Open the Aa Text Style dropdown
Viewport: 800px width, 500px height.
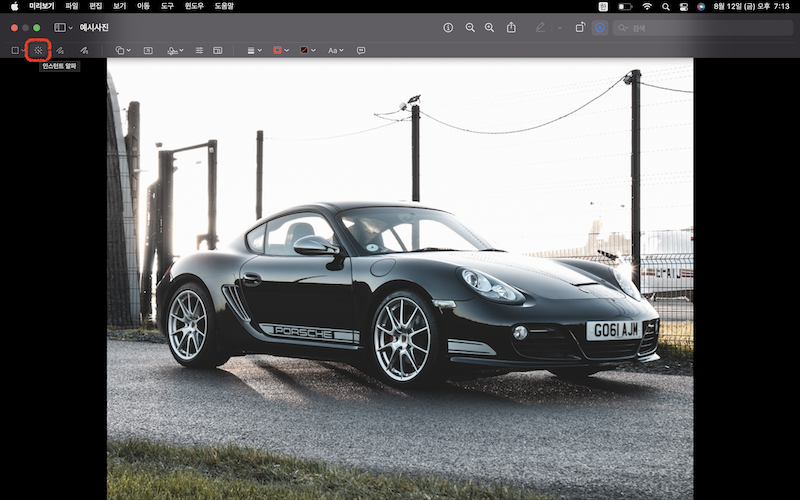point(336,51)
